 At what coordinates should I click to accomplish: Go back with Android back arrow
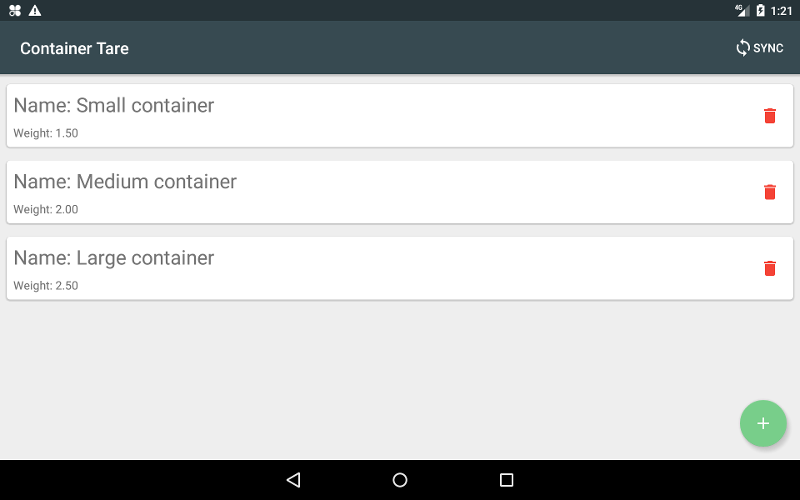pyautogui.click(x=293, y=480)
